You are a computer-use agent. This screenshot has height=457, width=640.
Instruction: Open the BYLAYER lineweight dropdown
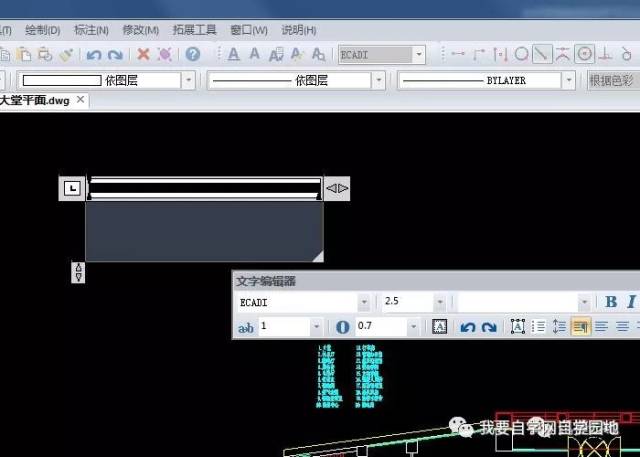[x=568, y=80]
